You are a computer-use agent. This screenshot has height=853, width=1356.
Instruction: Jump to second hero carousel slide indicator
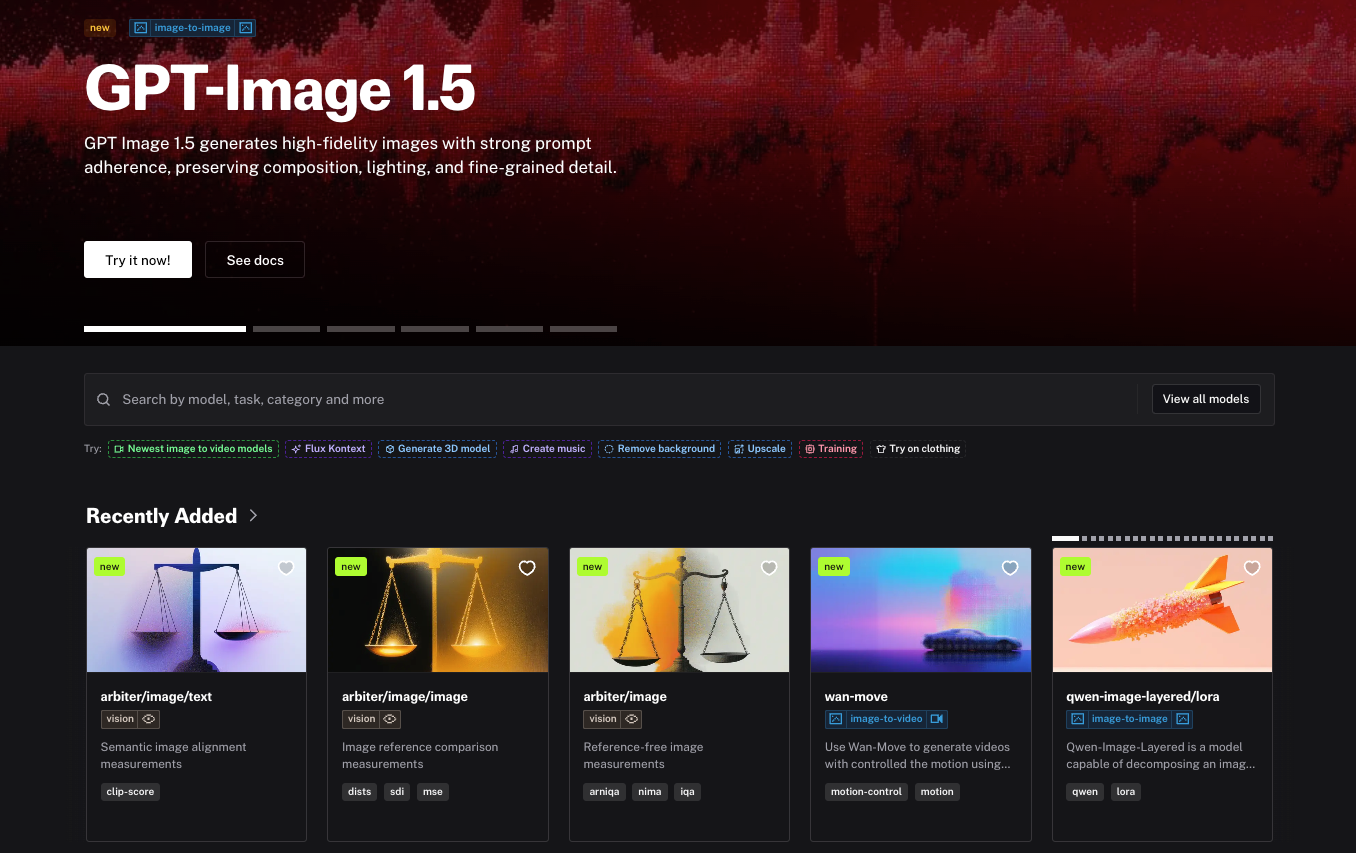click(286, 328)
